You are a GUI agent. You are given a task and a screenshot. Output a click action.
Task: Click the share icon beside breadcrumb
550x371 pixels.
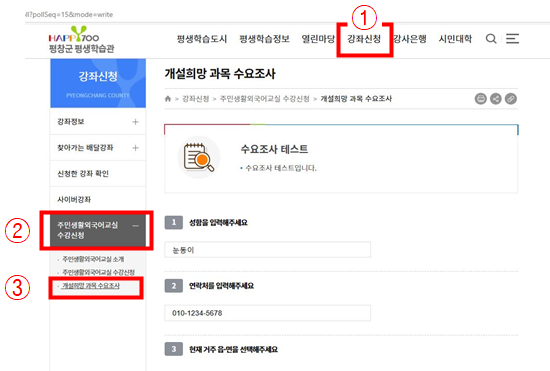[496, 99]
